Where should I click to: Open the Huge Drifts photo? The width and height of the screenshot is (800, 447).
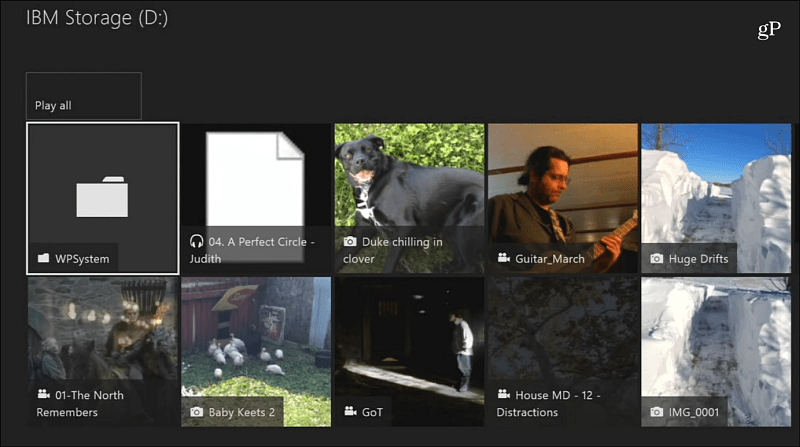[x=716, y=198]
